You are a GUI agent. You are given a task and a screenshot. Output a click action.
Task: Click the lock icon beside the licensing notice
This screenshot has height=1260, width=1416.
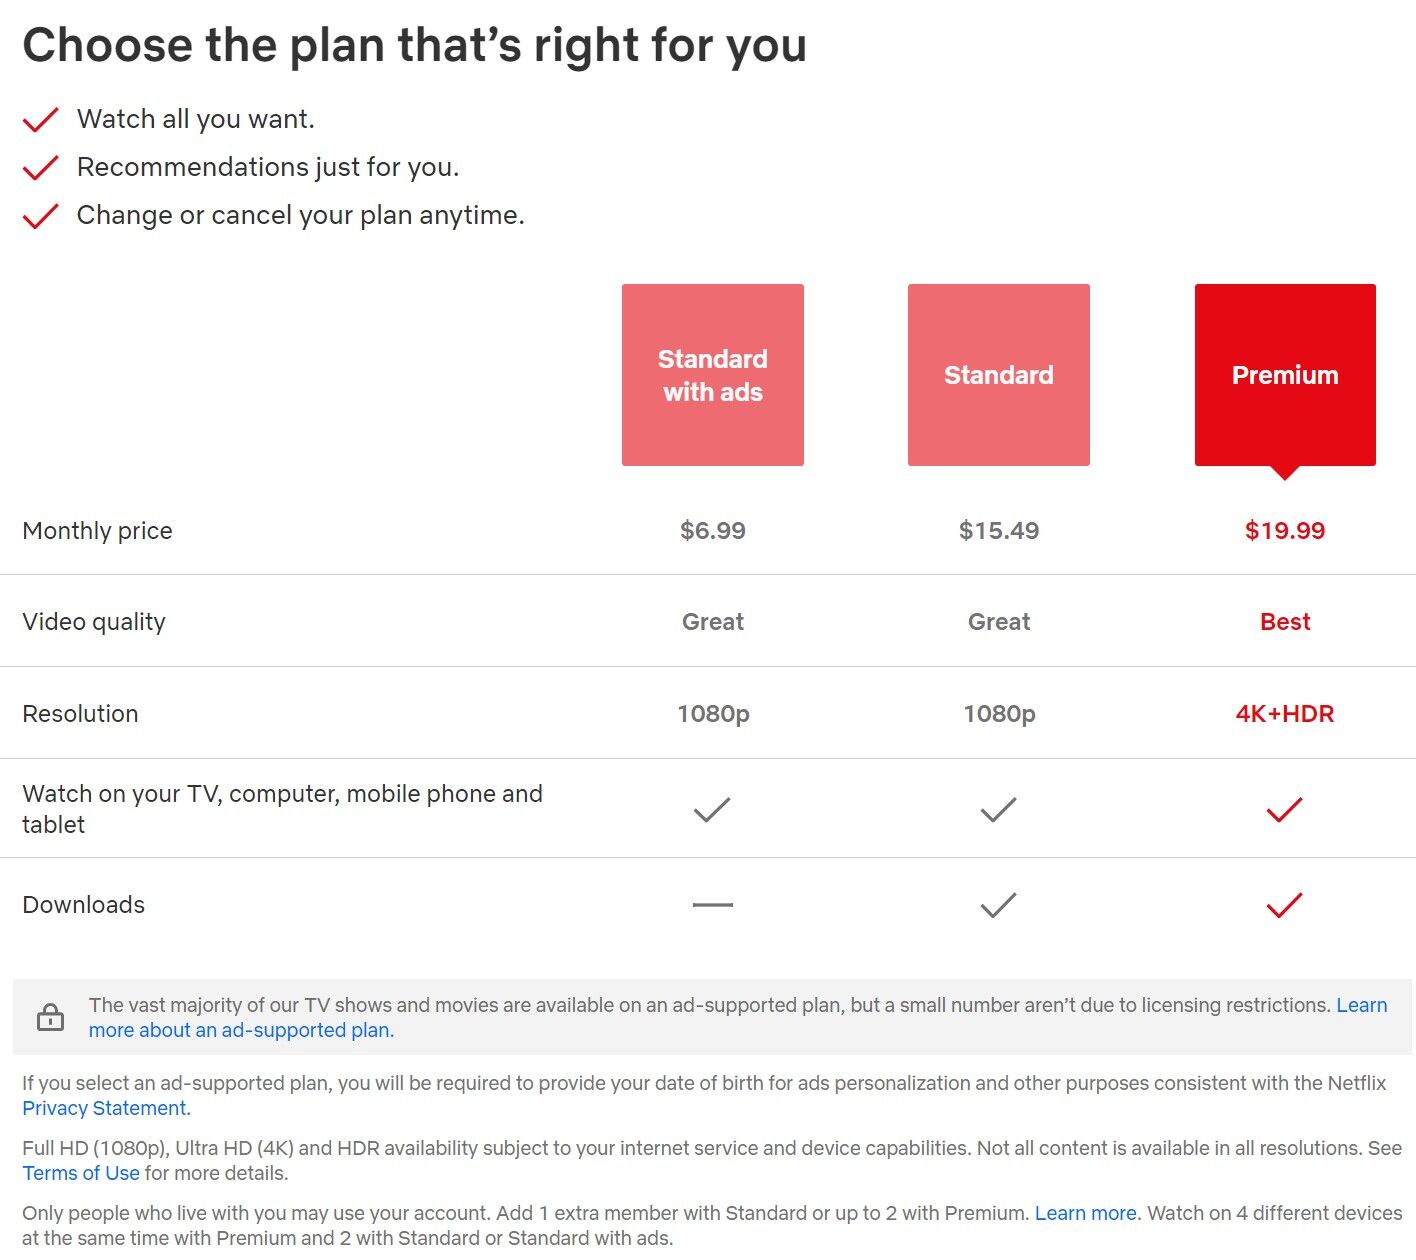[50, 1017]
